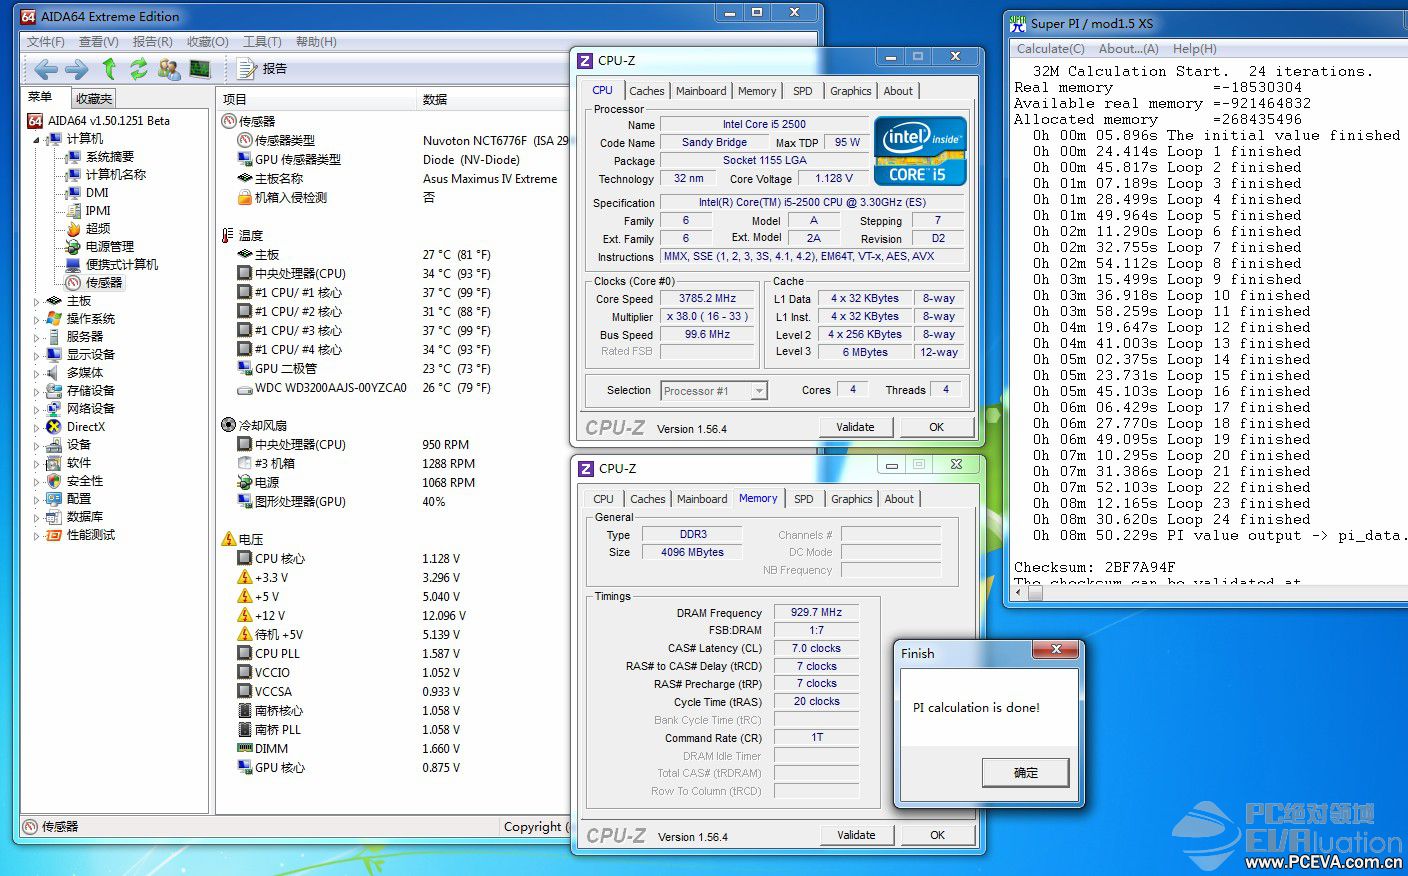This screenshot has height=876, width=1408.
Task: Click the 网络设备 icon in tree
Action: tap(54, 409)
